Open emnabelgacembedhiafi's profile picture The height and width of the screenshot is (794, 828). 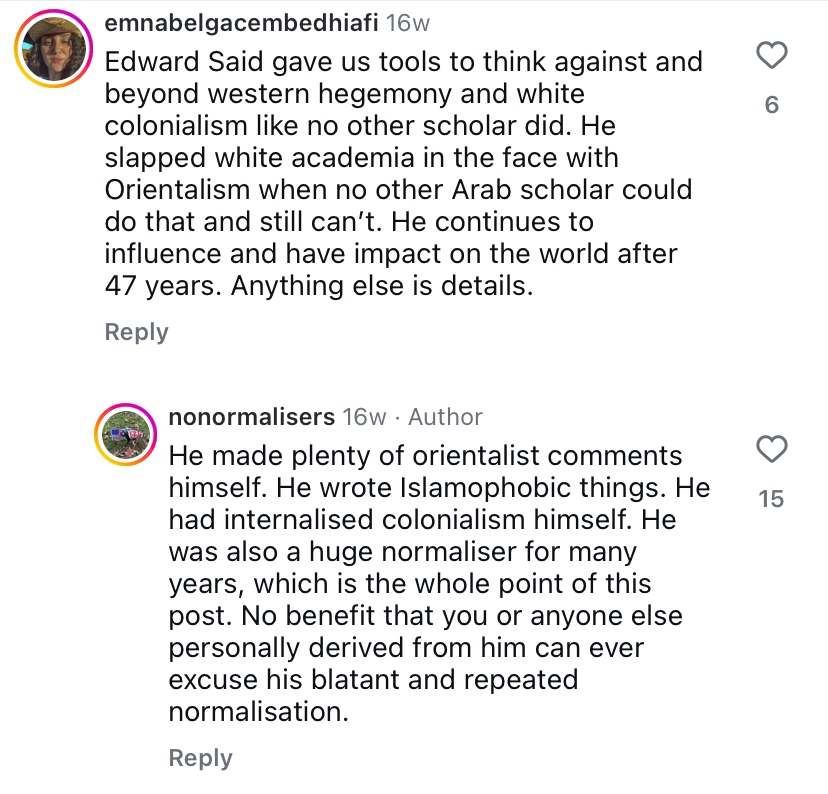click(52, 50)
